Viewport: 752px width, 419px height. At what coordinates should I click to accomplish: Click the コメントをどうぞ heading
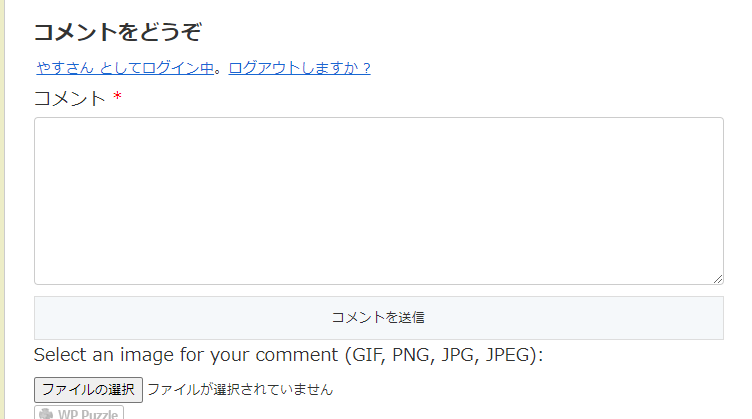pyautogui.click(x=118, y=32)
